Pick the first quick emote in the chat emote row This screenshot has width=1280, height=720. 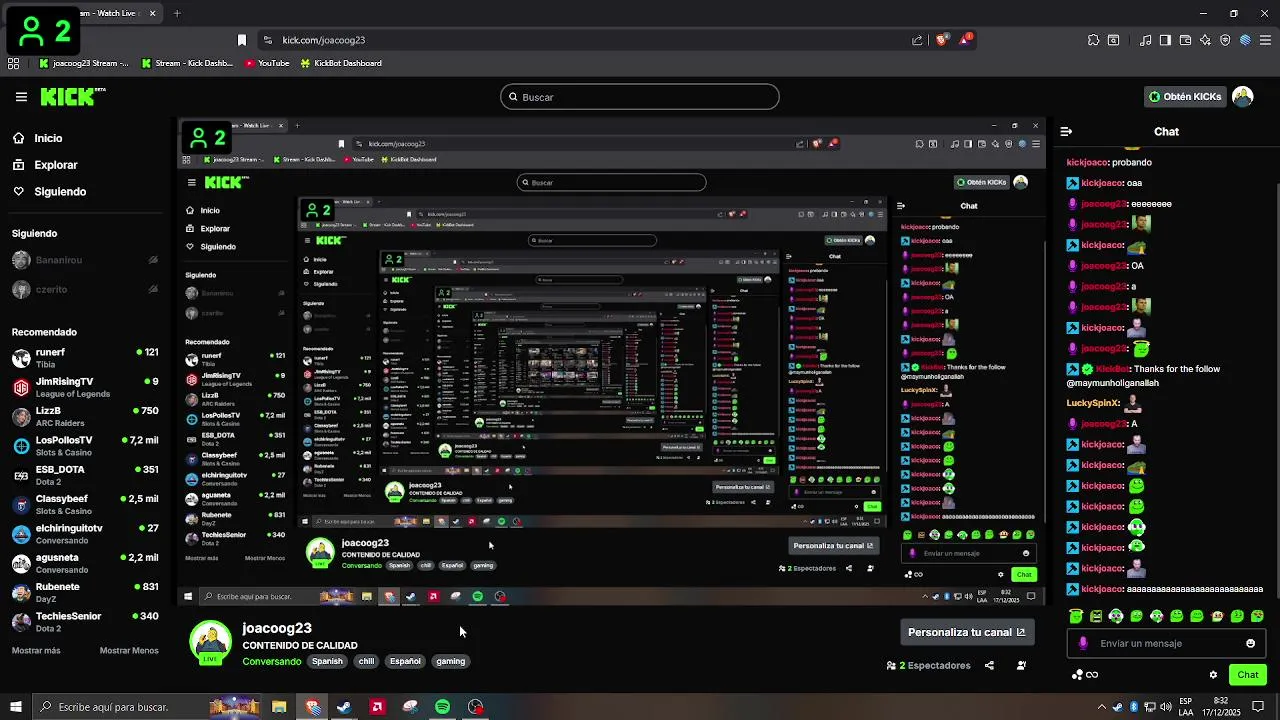click(x=1076, y=616)
